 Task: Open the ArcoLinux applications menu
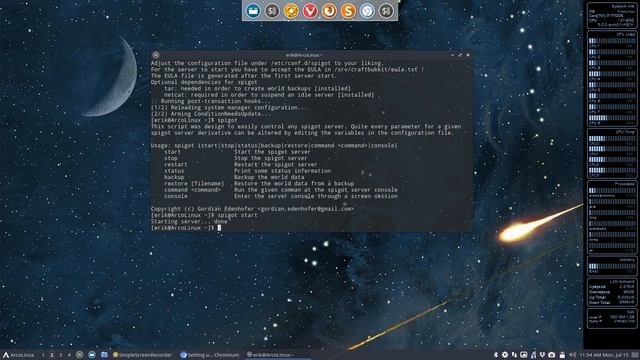(18, 355)
